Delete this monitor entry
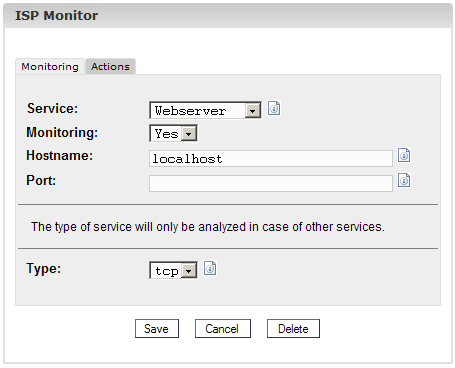The height and width of the screenshot is (368, 455). click(293, 329)
